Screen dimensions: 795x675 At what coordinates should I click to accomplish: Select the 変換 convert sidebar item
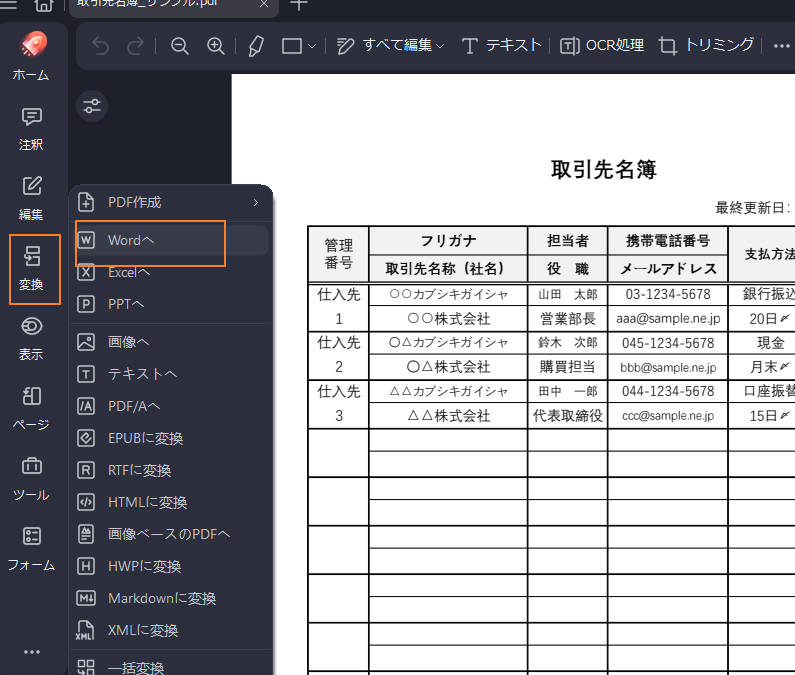click(x=31, y=269)
